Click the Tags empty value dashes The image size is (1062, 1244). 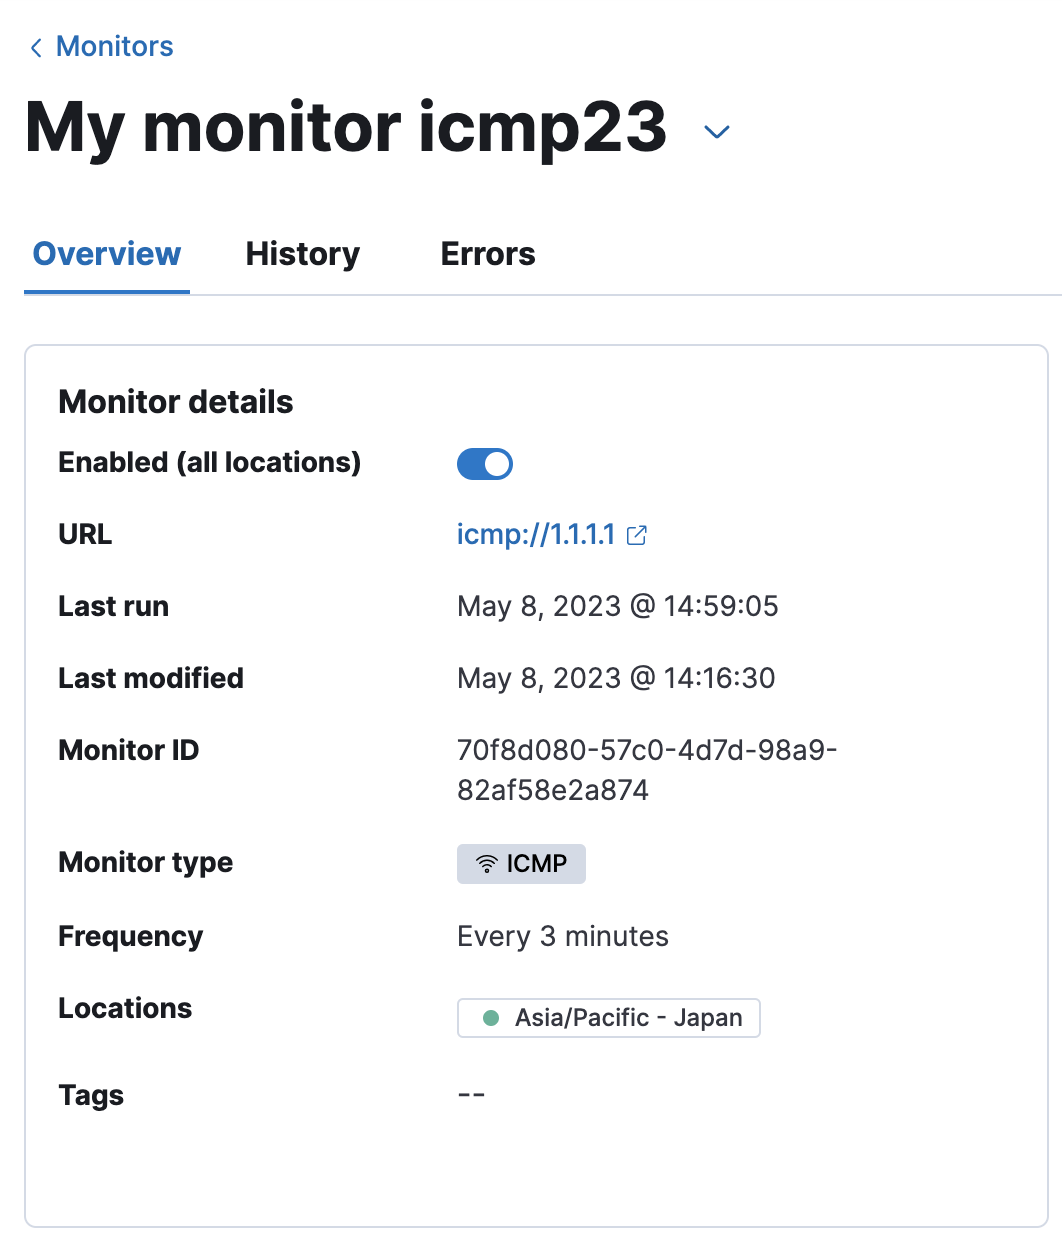click(471, 1095)
